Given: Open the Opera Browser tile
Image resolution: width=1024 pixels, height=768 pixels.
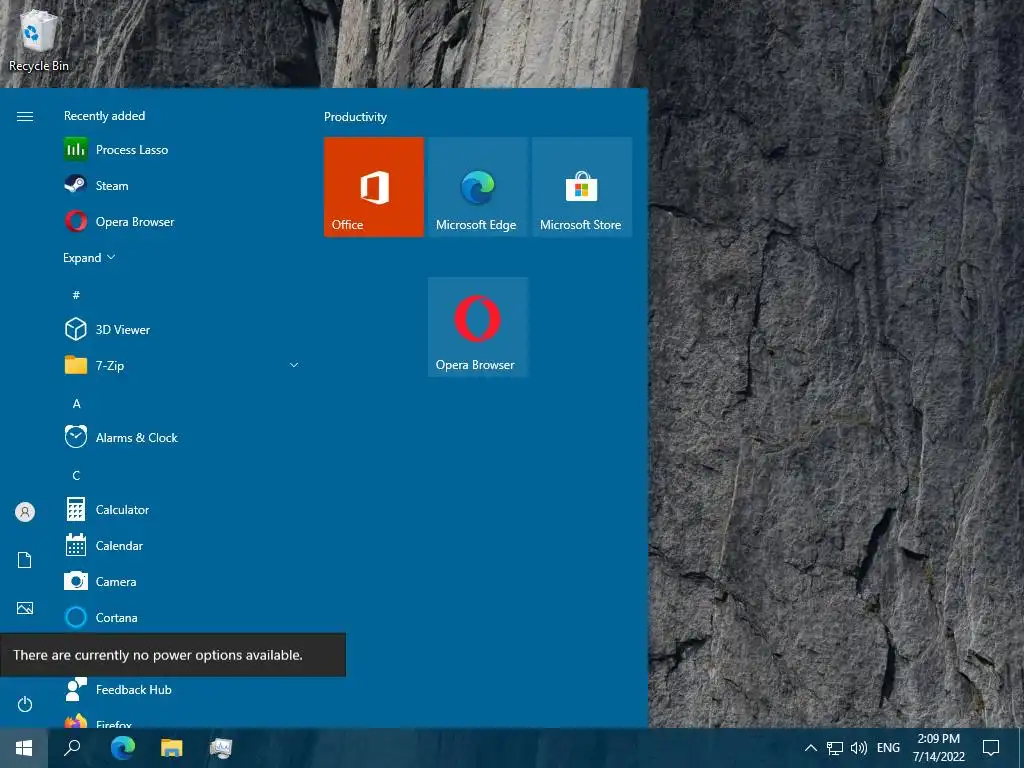Looking at the screenshot, I should click(477, 327).
